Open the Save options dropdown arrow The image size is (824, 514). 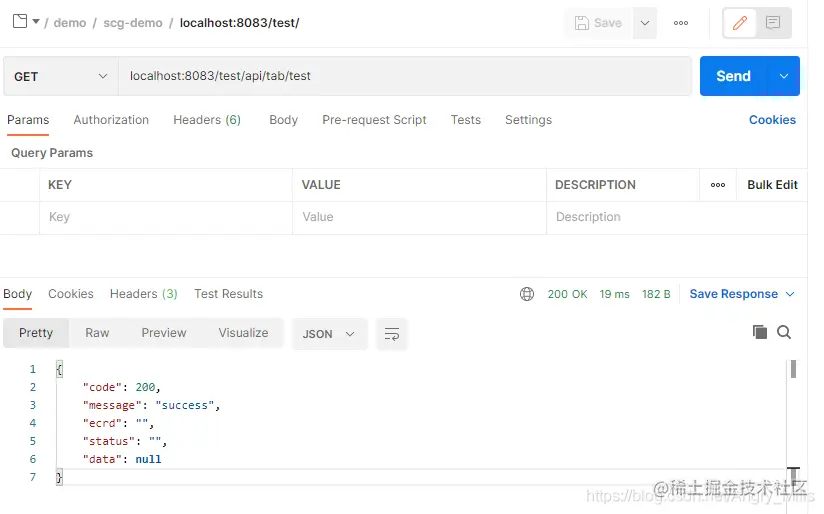(645, 23)
